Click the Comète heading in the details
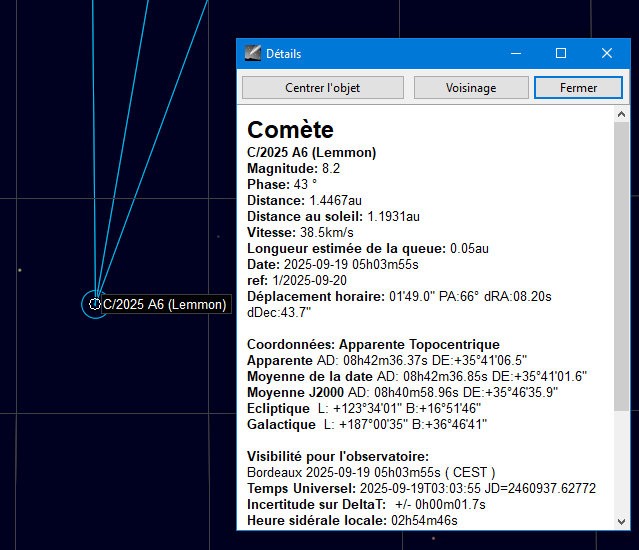Screen dimensions: 639x550 click(290, 130)
